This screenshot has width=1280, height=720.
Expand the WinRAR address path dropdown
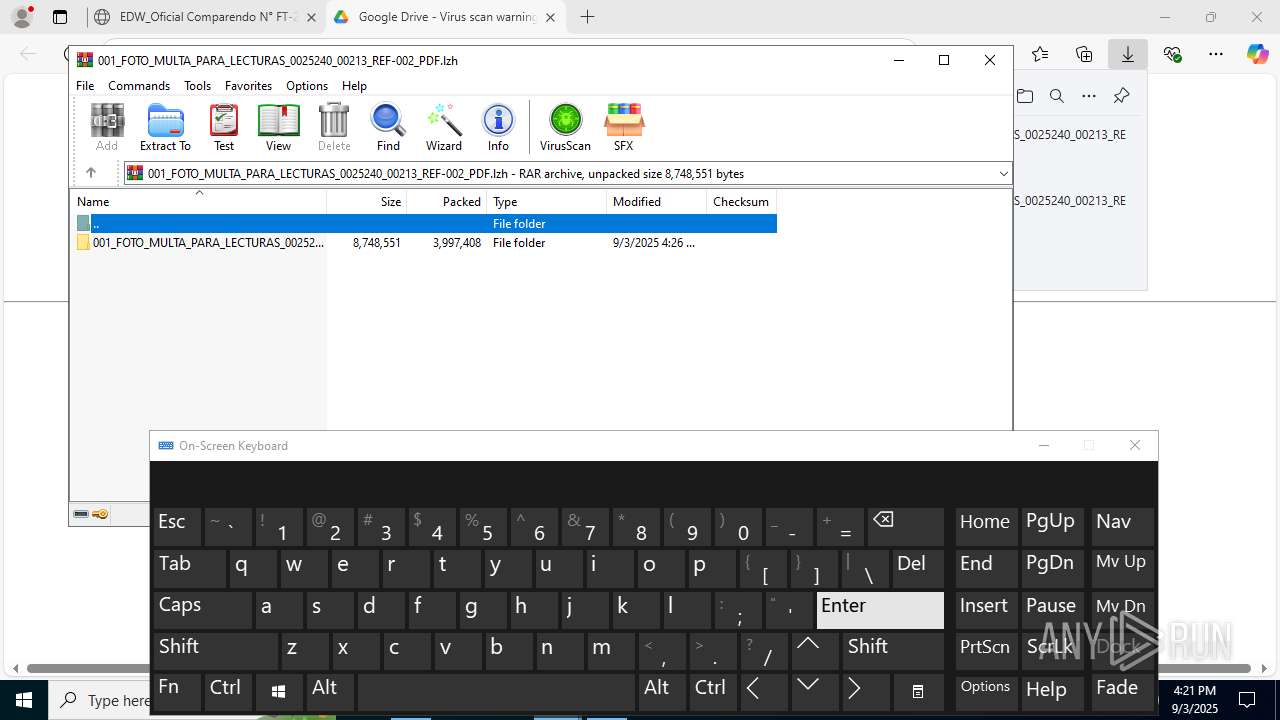pyautogui.click(x=1003, y=174)
